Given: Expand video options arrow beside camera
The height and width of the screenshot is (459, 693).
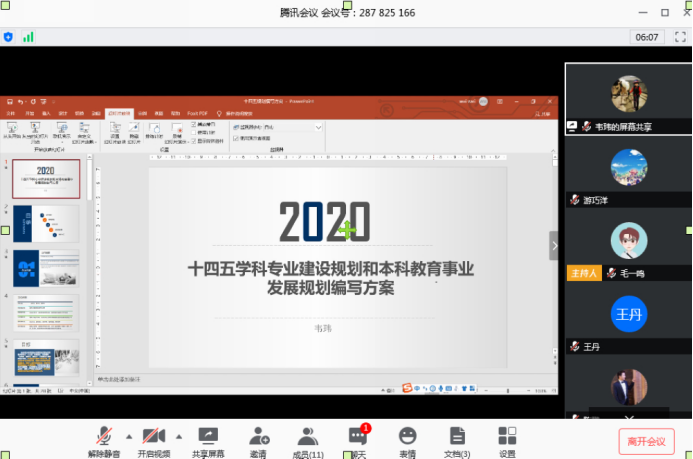Looking at the screenshot, I should pyautogui.click(x=179, y=435).
